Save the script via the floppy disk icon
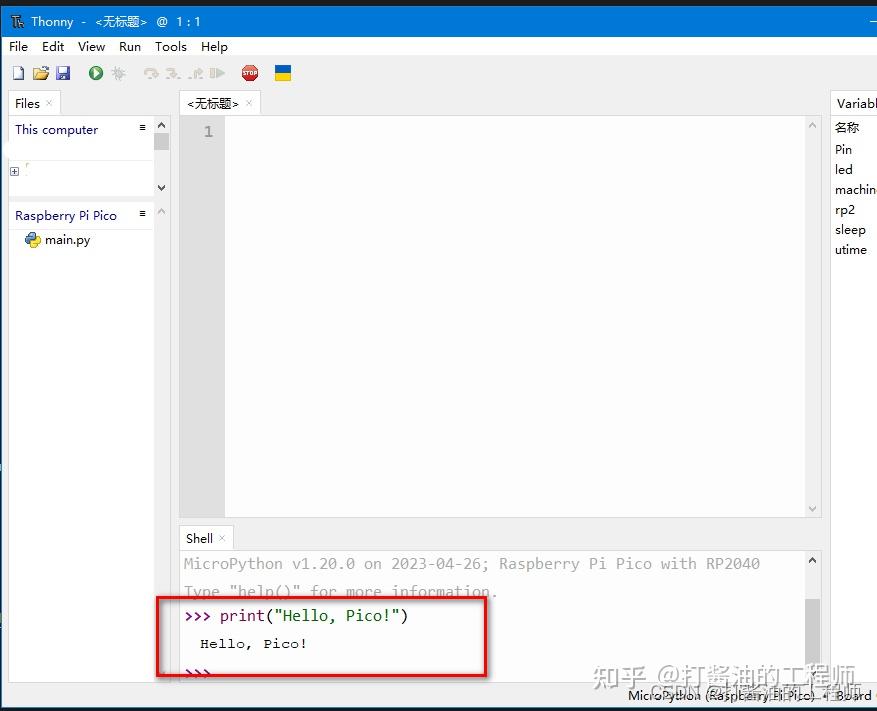Screen dimensions: 877x711 tap(63, 72)
